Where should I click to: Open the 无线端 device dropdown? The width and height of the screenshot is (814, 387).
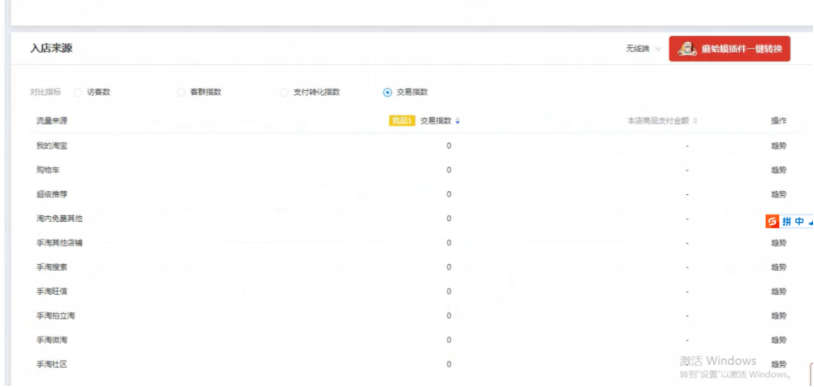click(x=643, y=49)
